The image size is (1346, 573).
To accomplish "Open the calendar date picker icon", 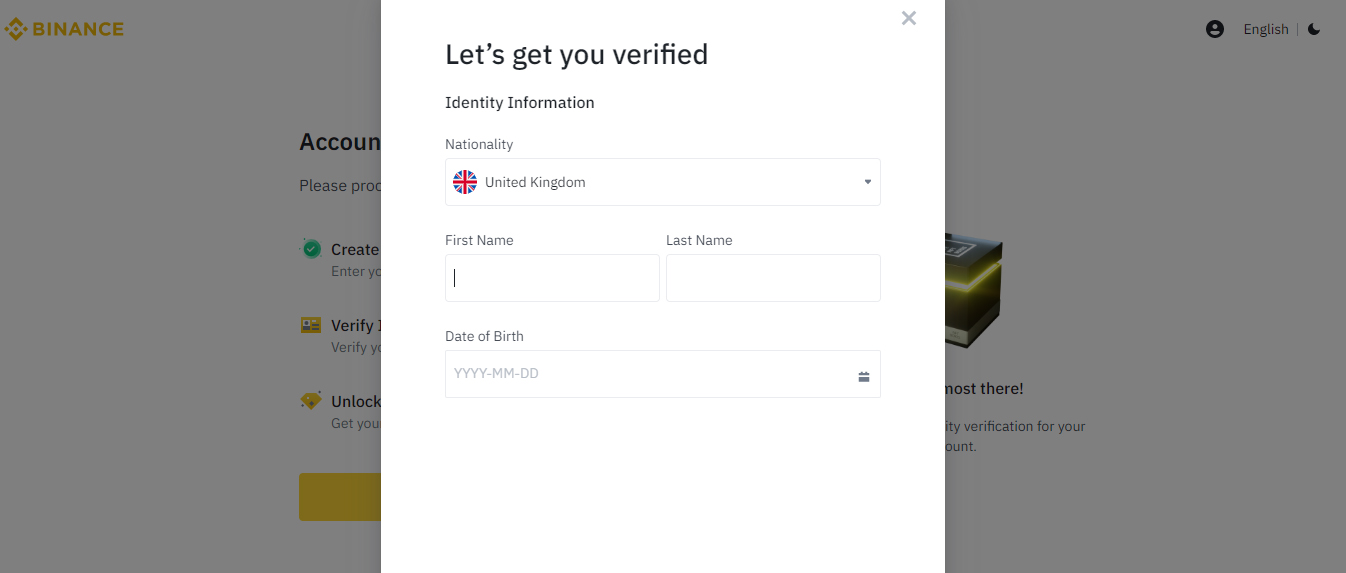I will [864, 376].
